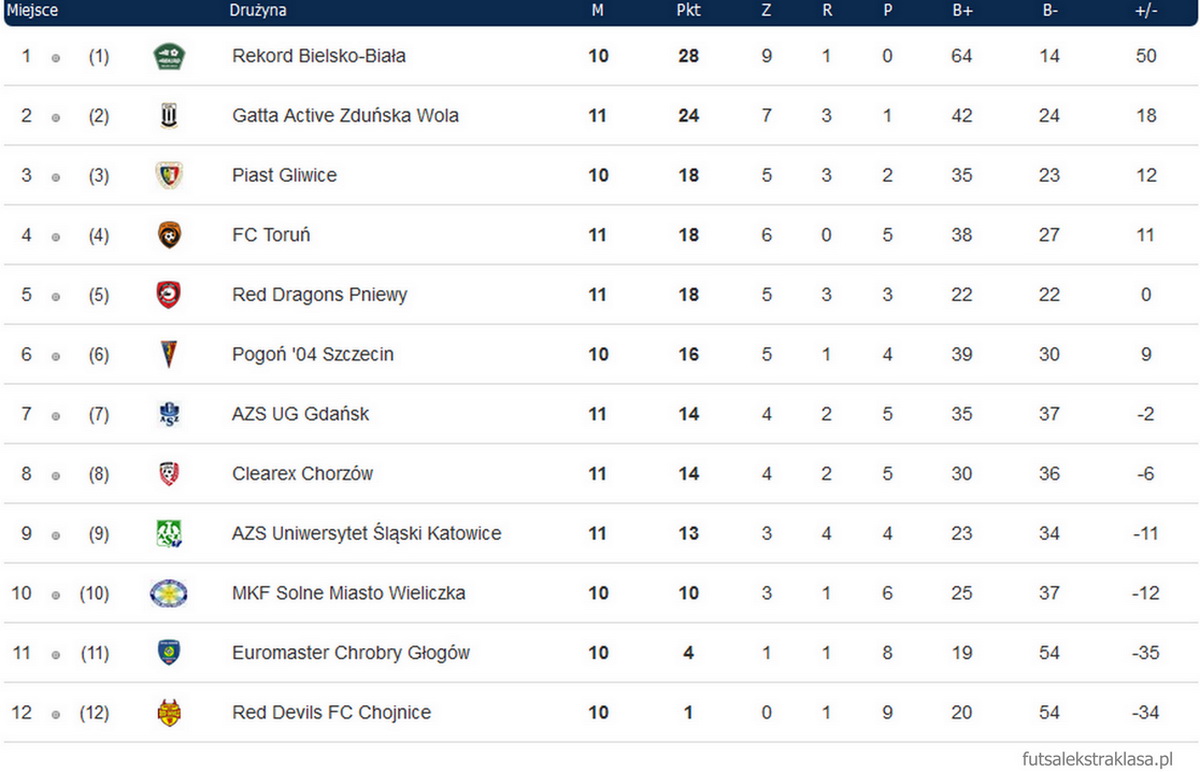Click the FC Toruń club logo
This screenshot has height=772, width=1200.
(168, 235)
